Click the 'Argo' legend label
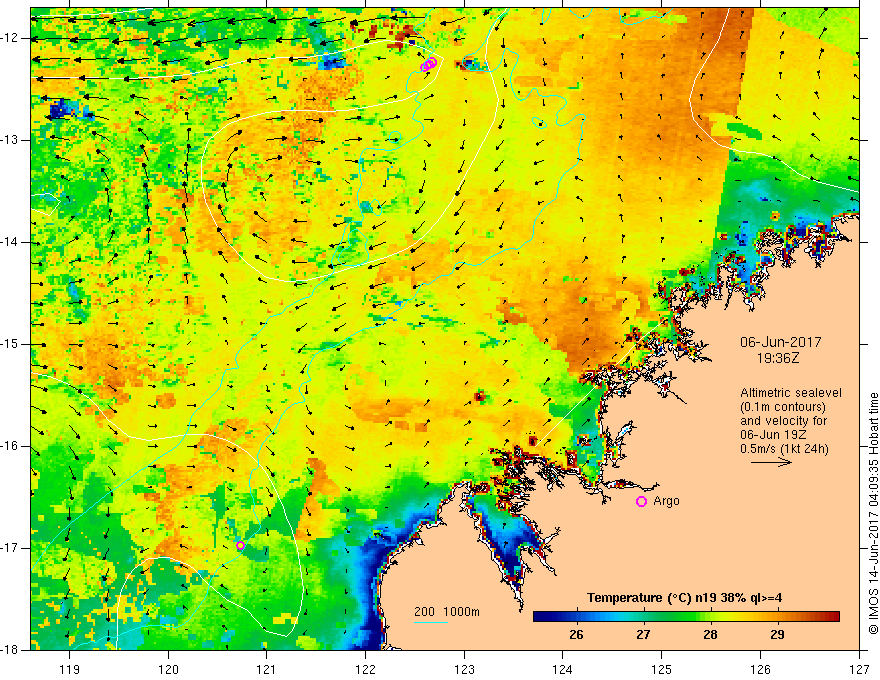Viewport: 880px width, 680px height. click(x=666, y=501)
